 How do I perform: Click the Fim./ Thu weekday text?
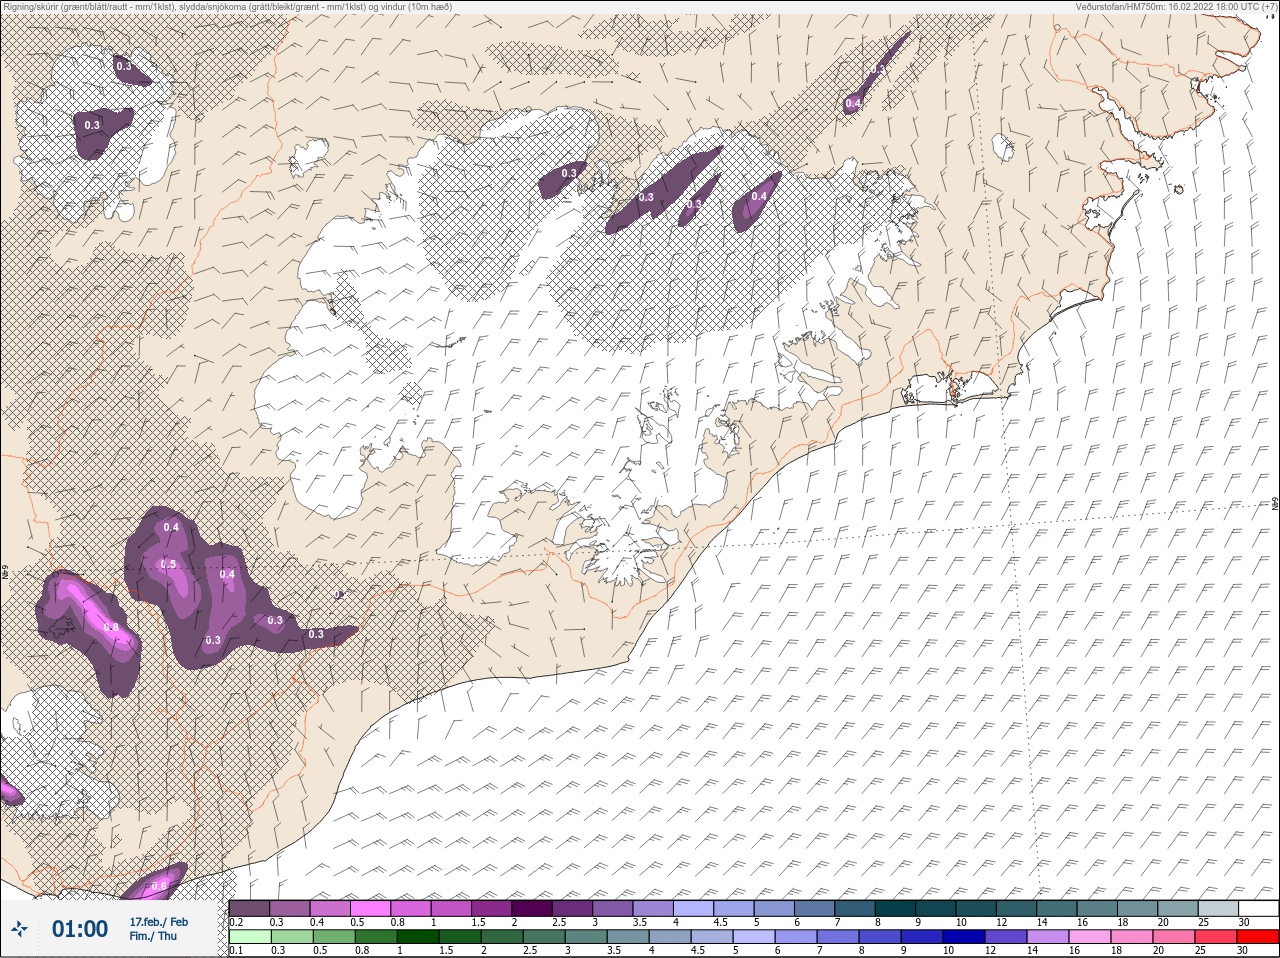coord(153,936)
